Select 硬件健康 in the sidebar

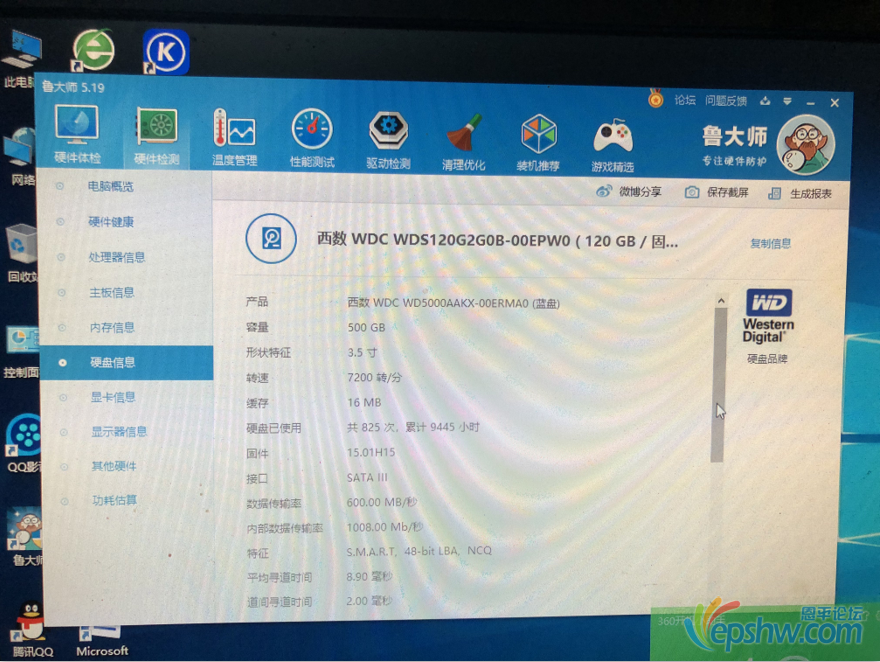tap(111, 222)
